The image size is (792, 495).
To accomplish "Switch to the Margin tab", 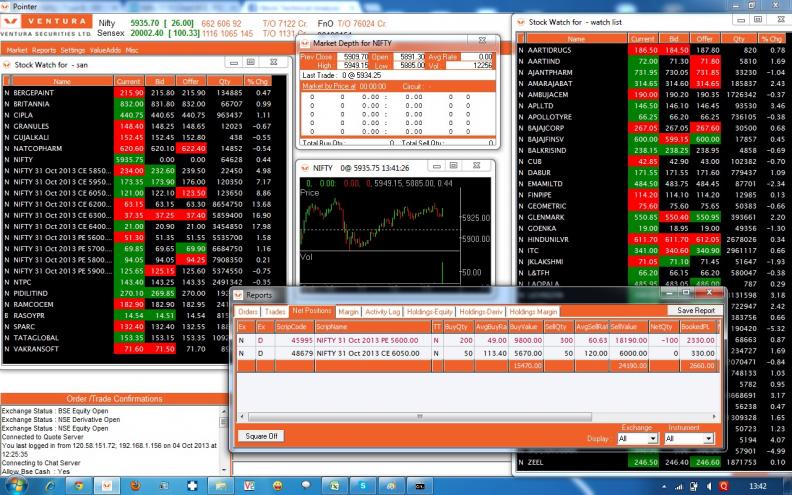I will [348, 312].
